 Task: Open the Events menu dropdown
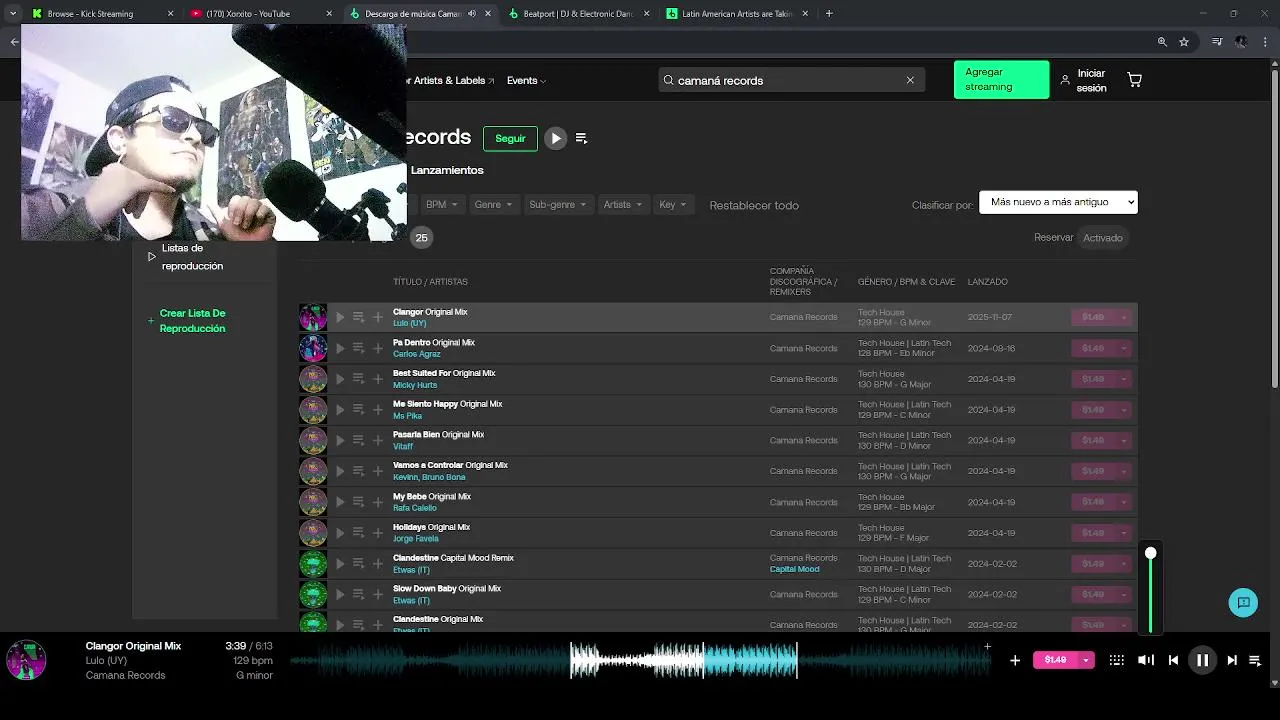(526, 80)
